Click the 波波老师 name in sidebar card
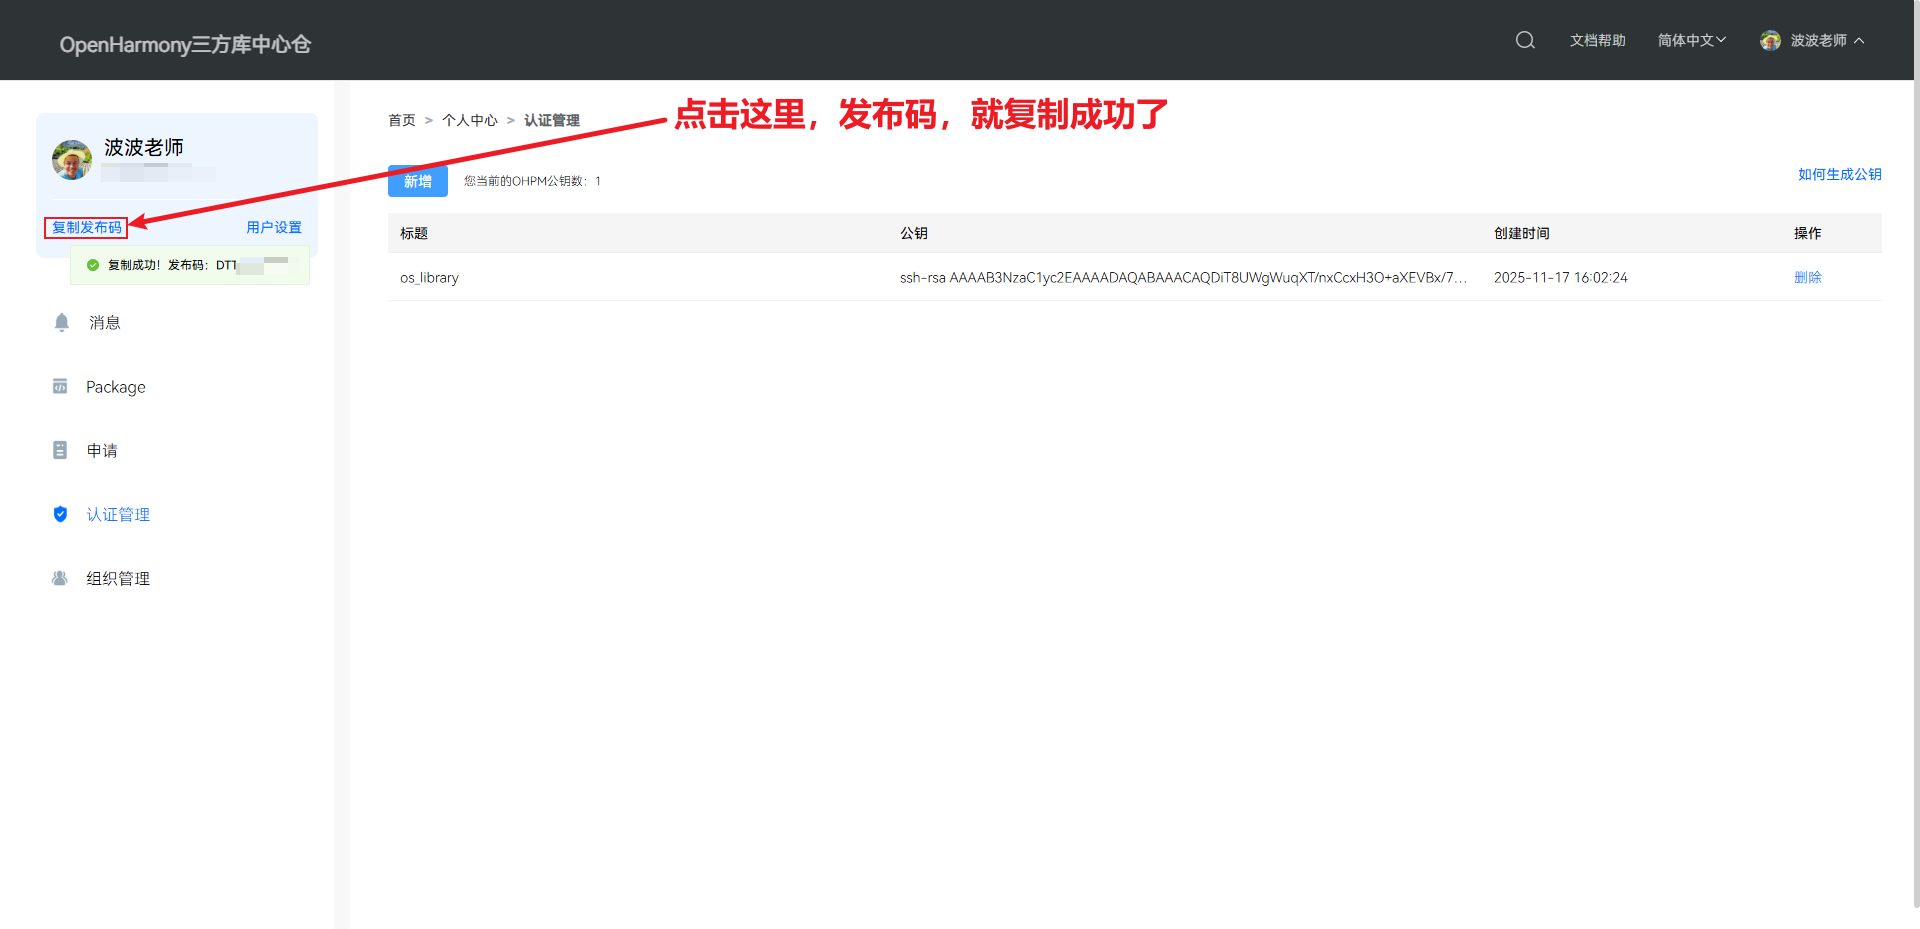 (144, 147)
